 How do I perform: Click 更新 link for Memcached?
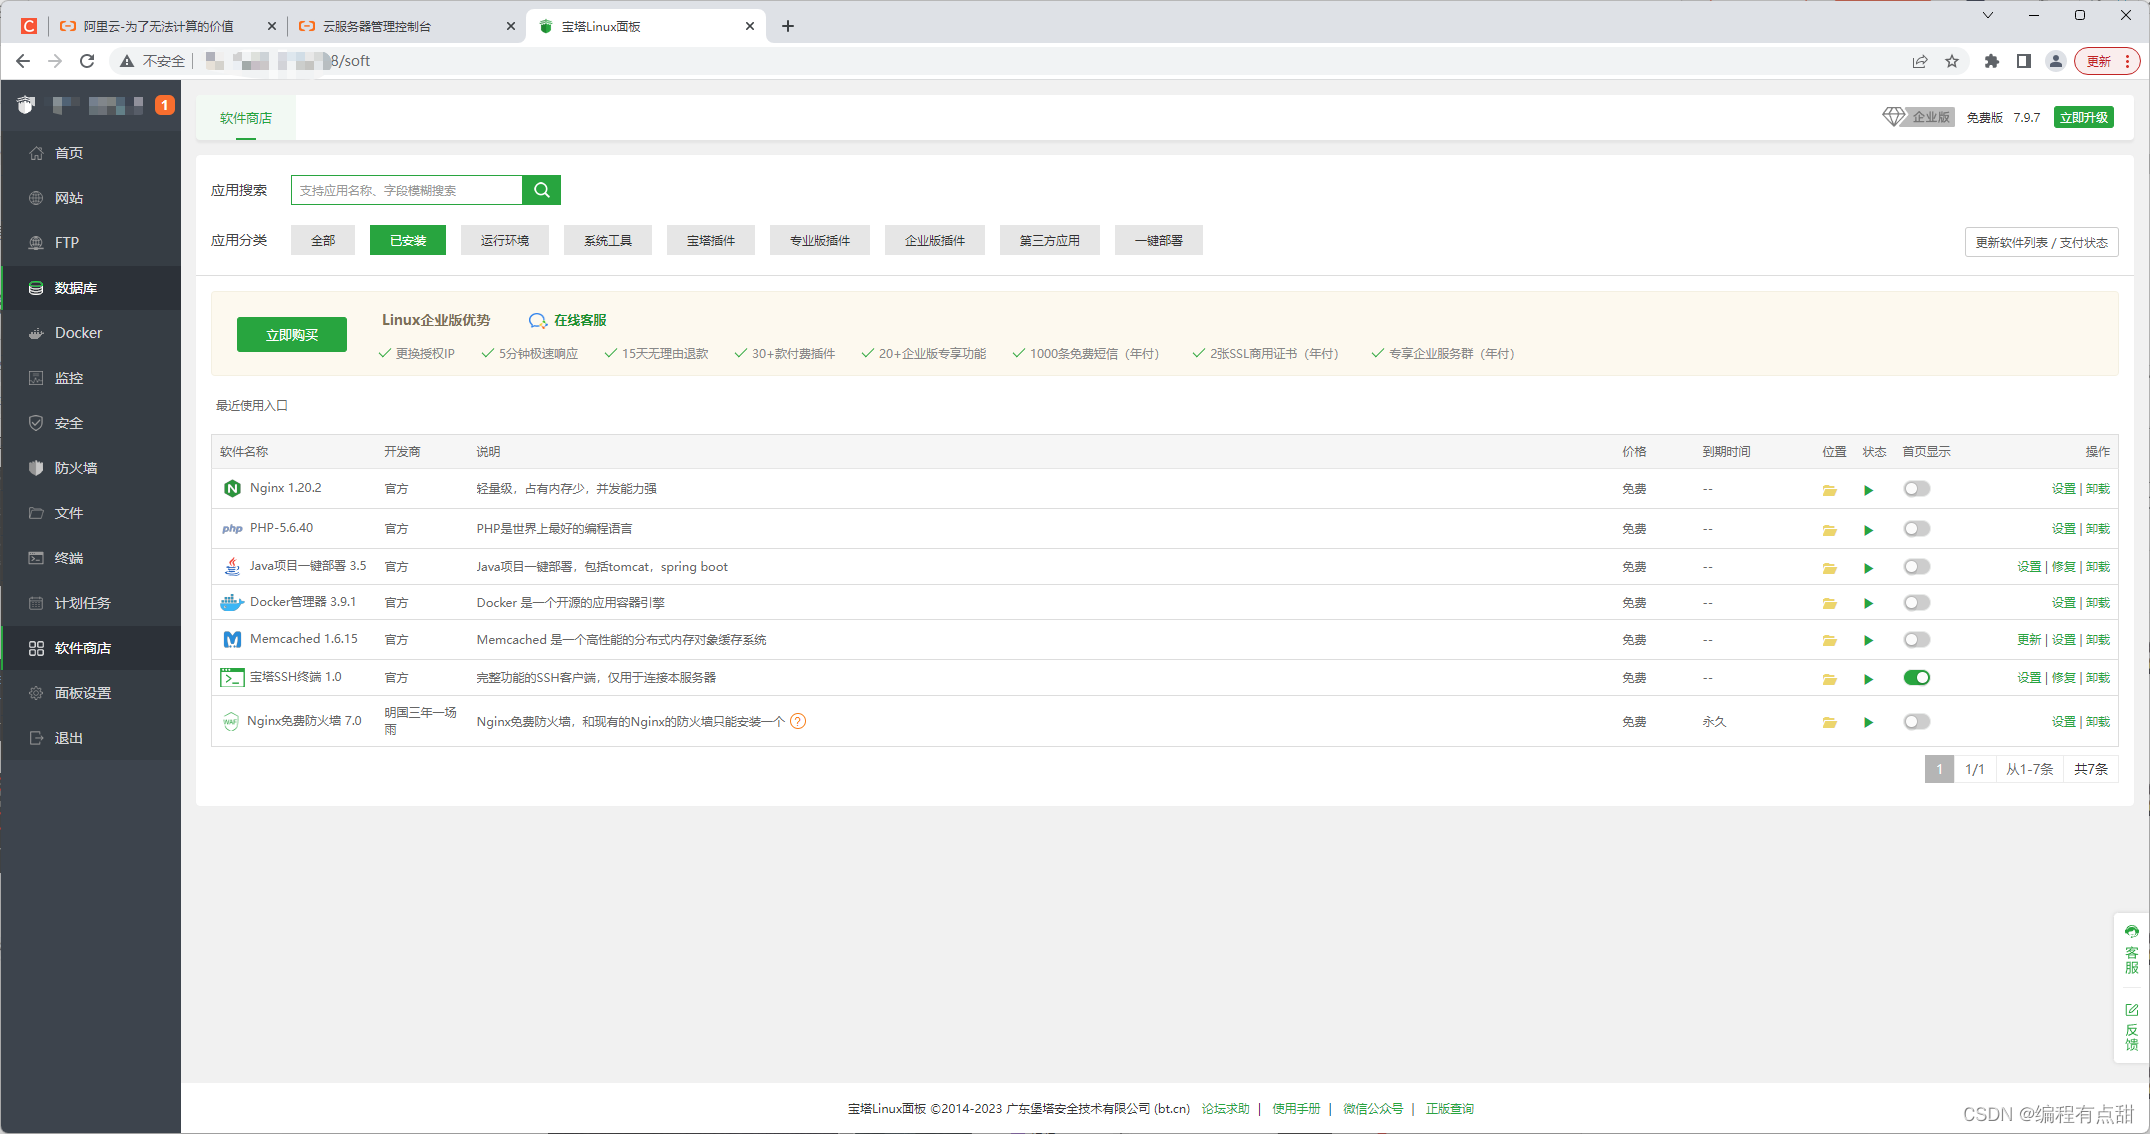coord(2029,640)
